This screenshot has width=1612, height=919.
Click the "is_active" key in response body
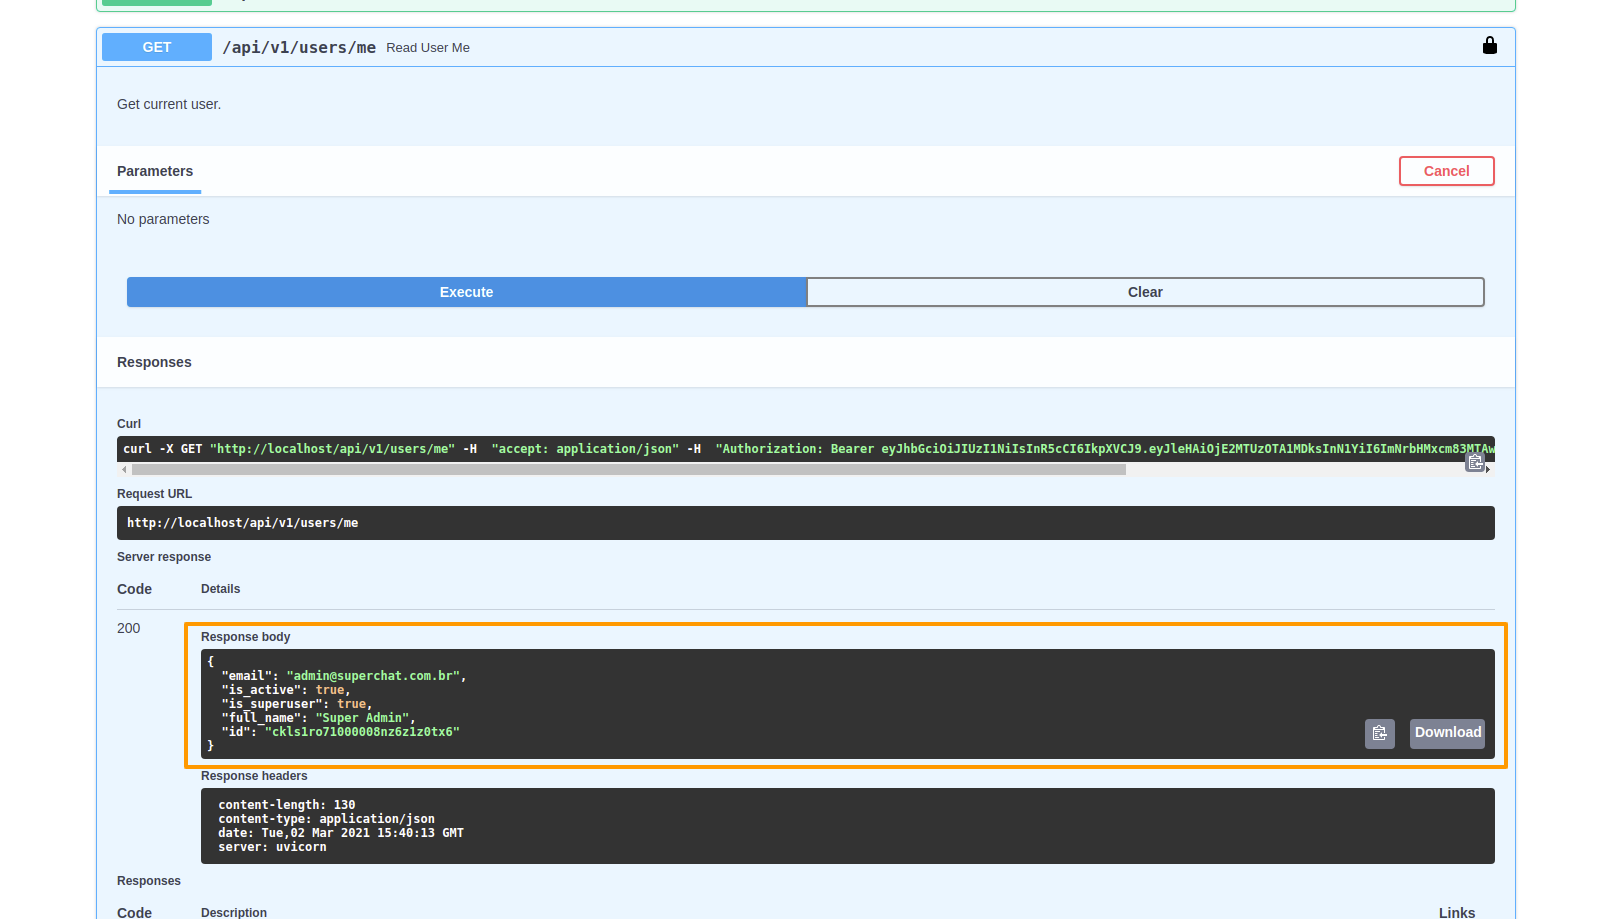(x=261, y=690)
